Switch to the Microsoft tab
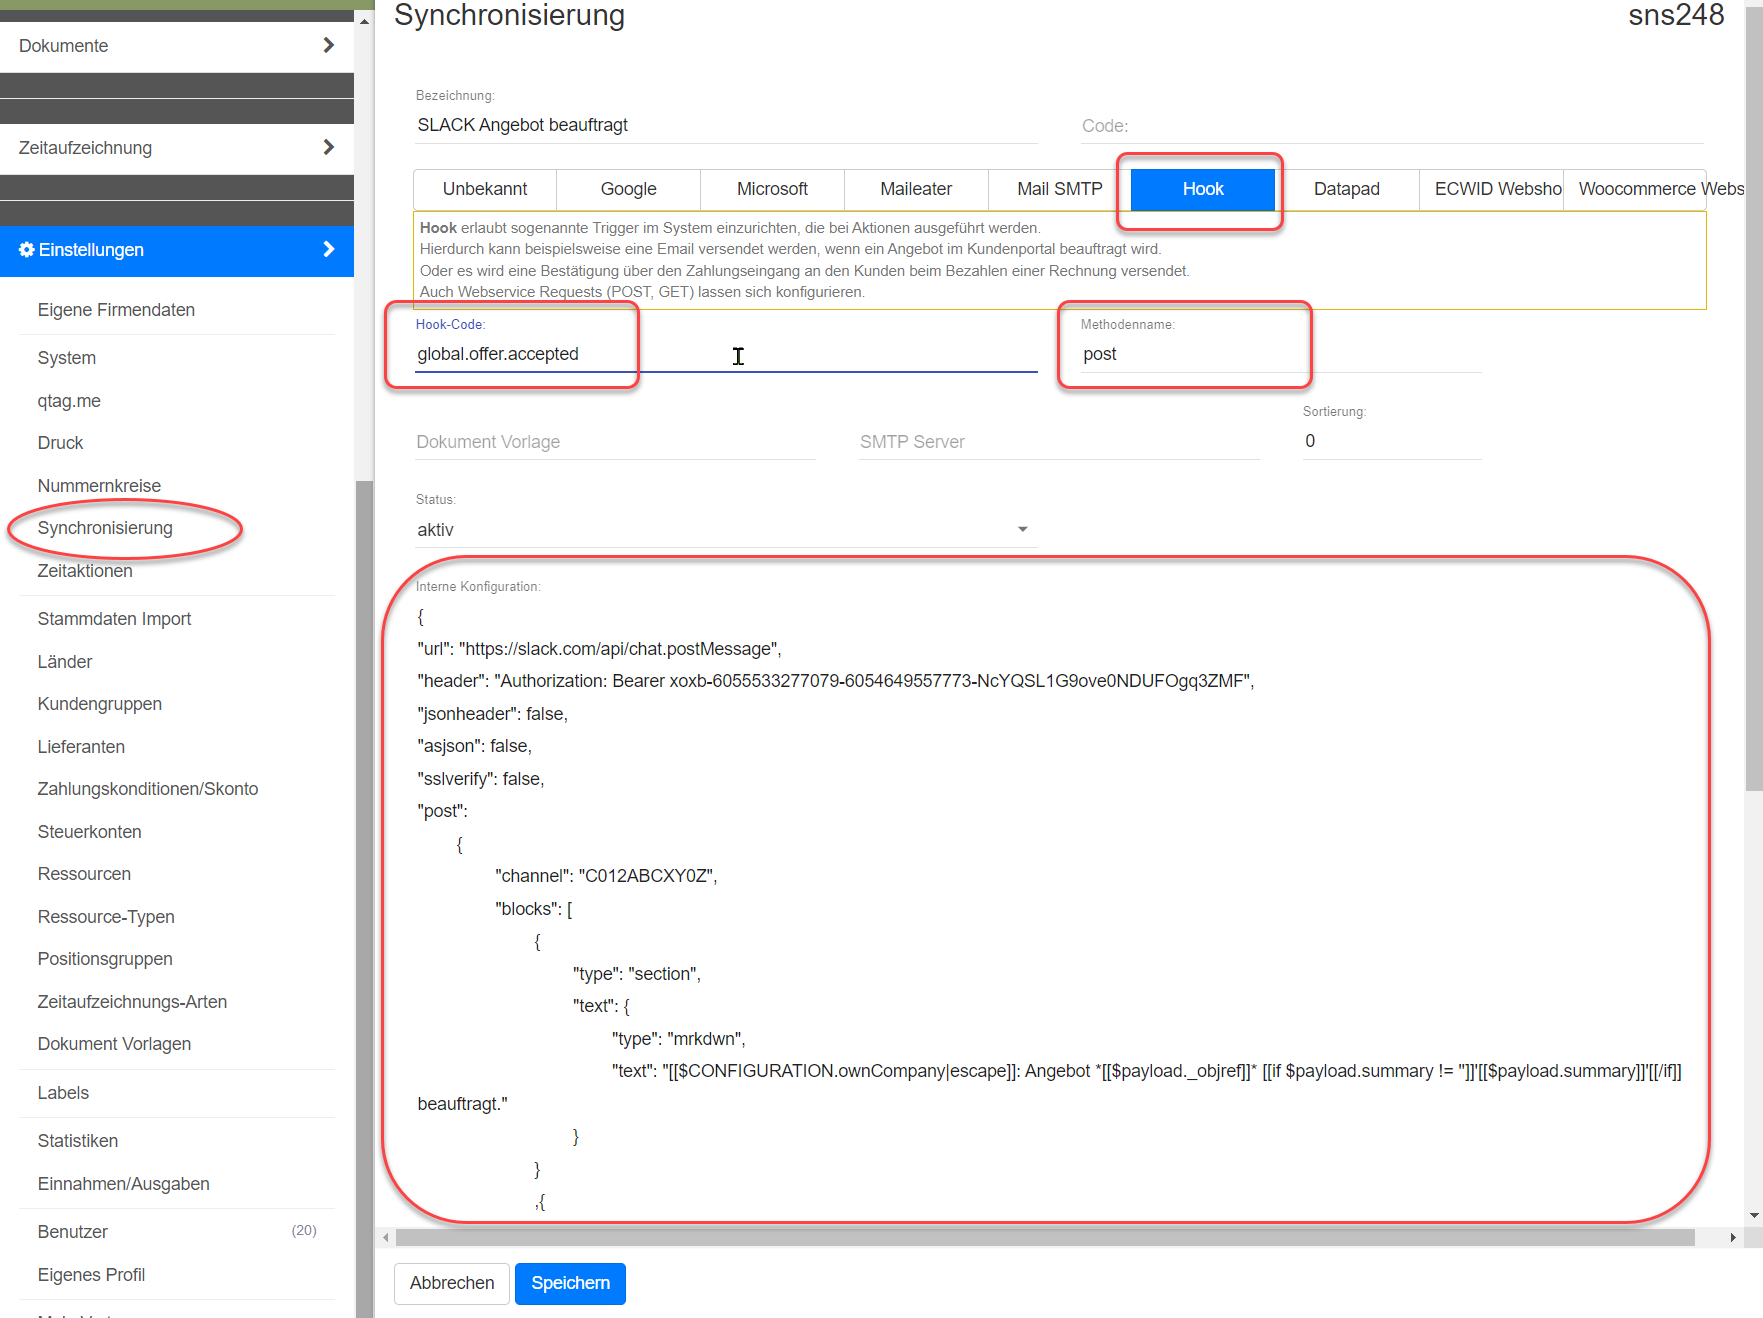 pyautogui.click(x=772, y=189)
